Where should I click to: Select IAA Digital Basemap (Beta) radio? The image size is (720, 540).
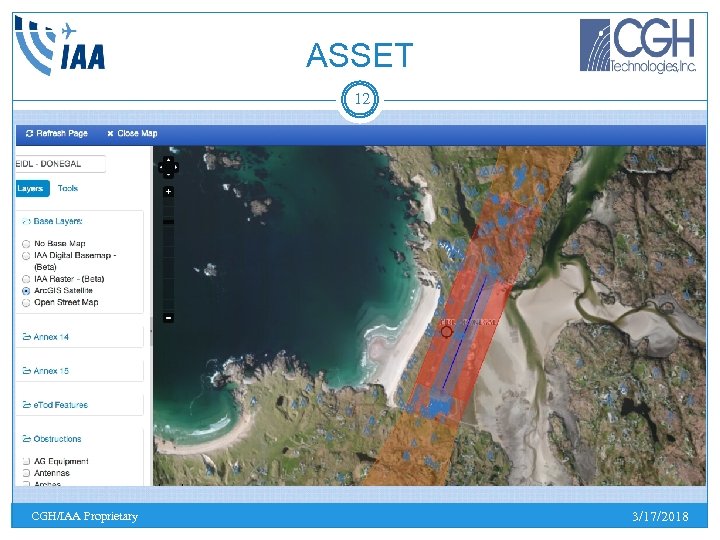coord(26,256)
